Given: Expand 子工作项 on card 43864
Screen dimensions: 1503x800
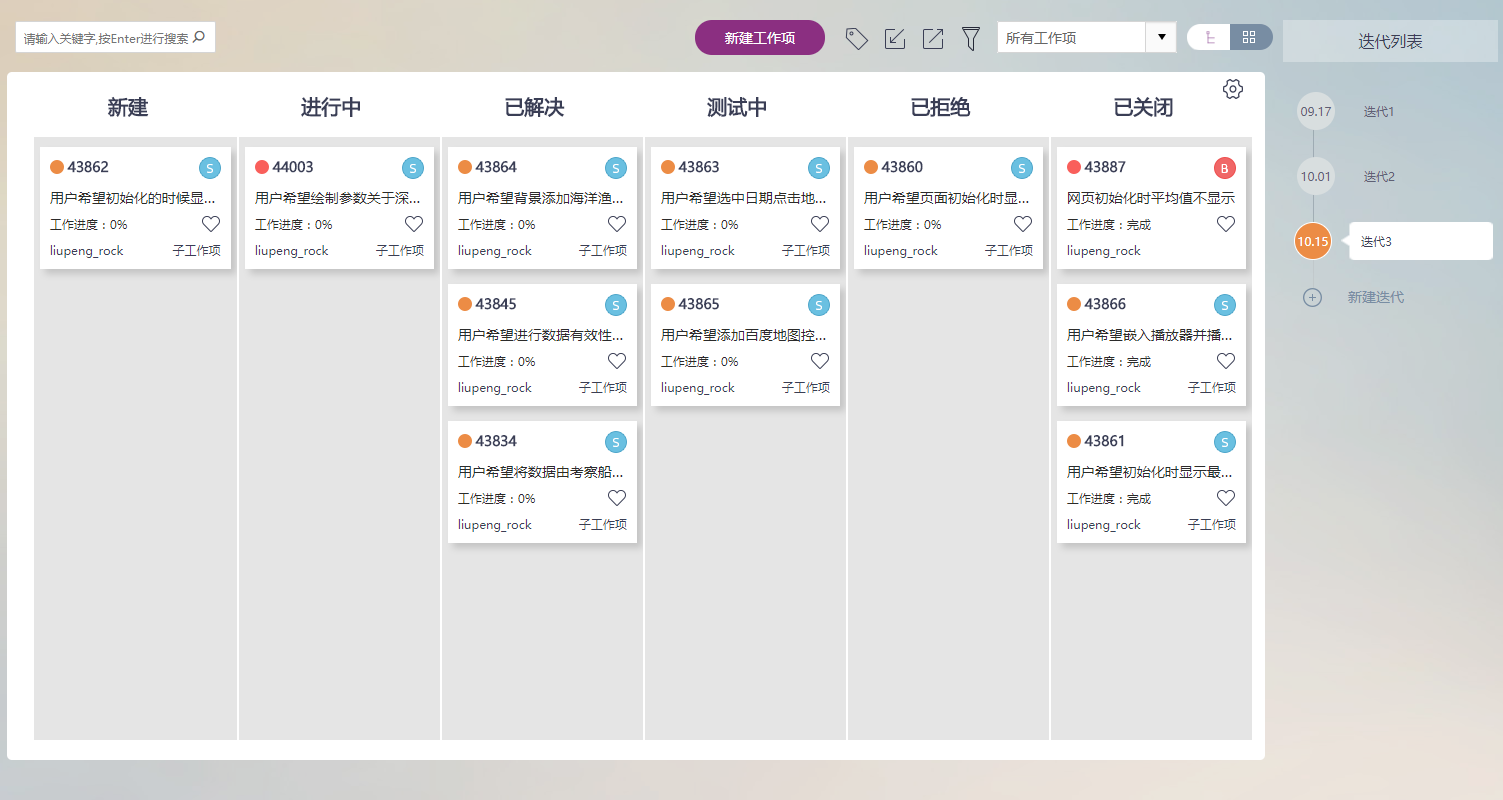Looking at the screenshot, I should coord(603,251).
